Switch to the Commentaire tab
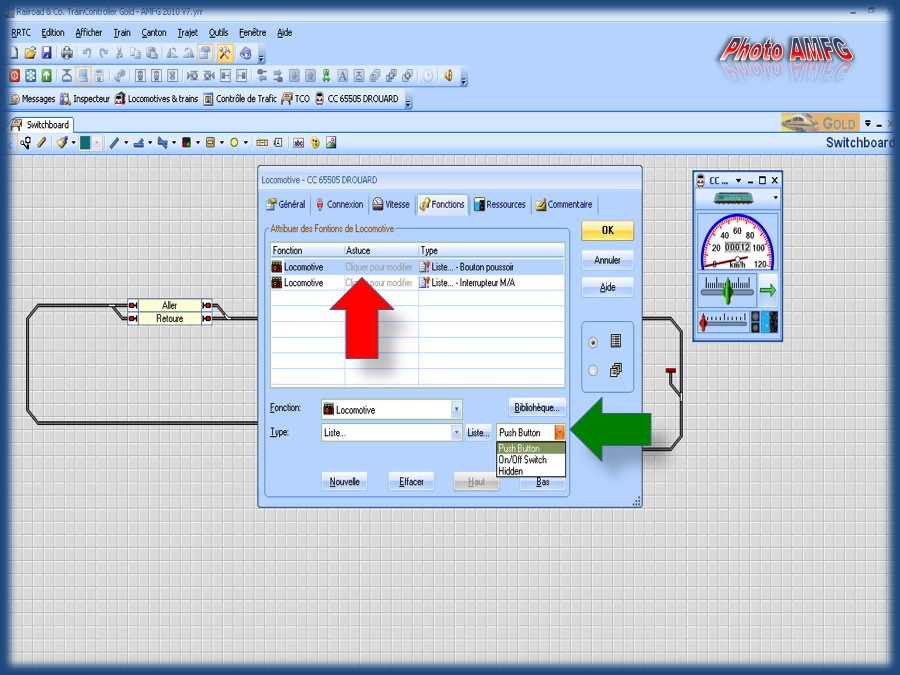Screen dimensions: 900x675 (x=564, y=204)
